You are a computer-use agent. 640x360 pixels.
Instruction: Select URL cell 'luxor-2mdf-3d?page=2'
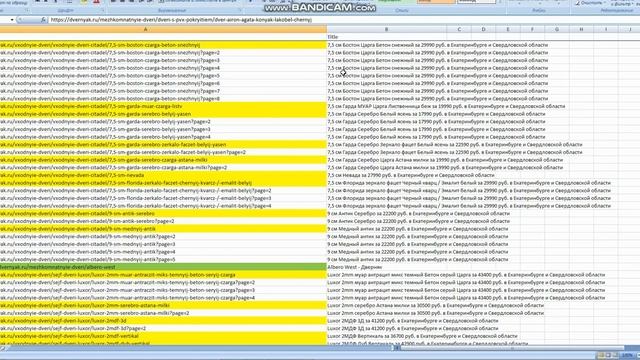pos(163,328)
